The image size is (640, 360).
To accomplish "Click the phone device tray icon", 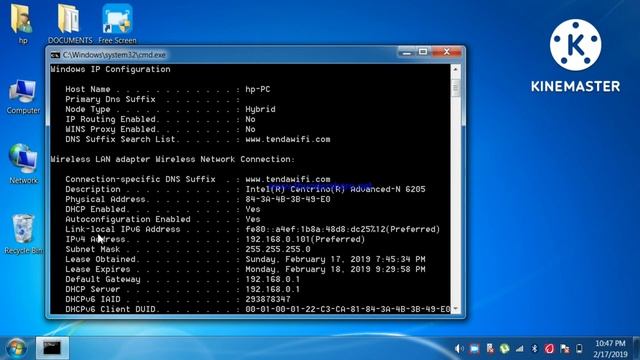I will click(579, 349).
